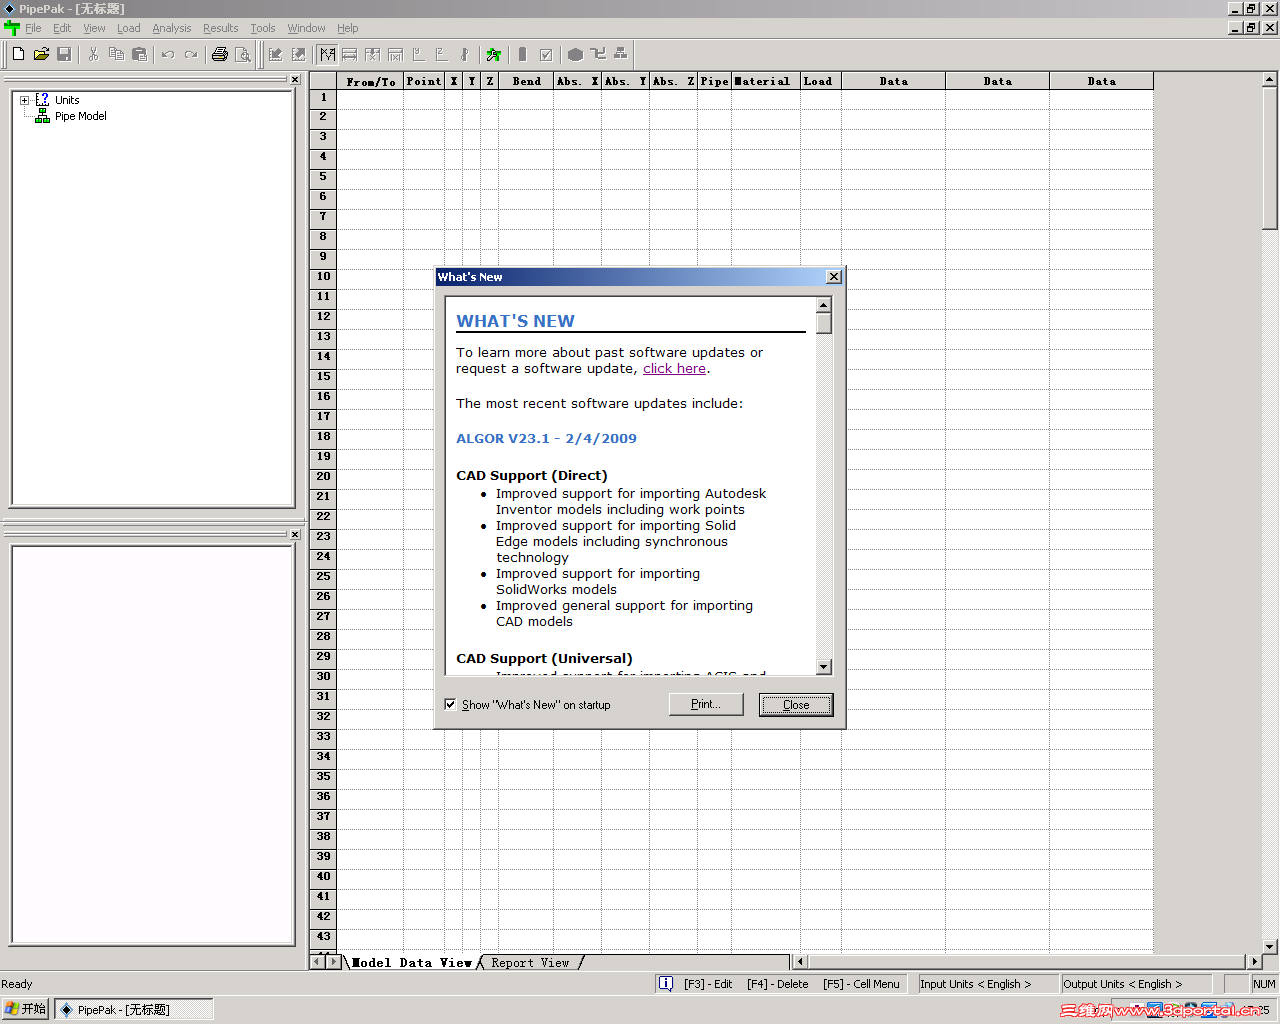This screenshot has height=1024, width=1280.
Task: Print using the printer icon
Action: point(220,54)
